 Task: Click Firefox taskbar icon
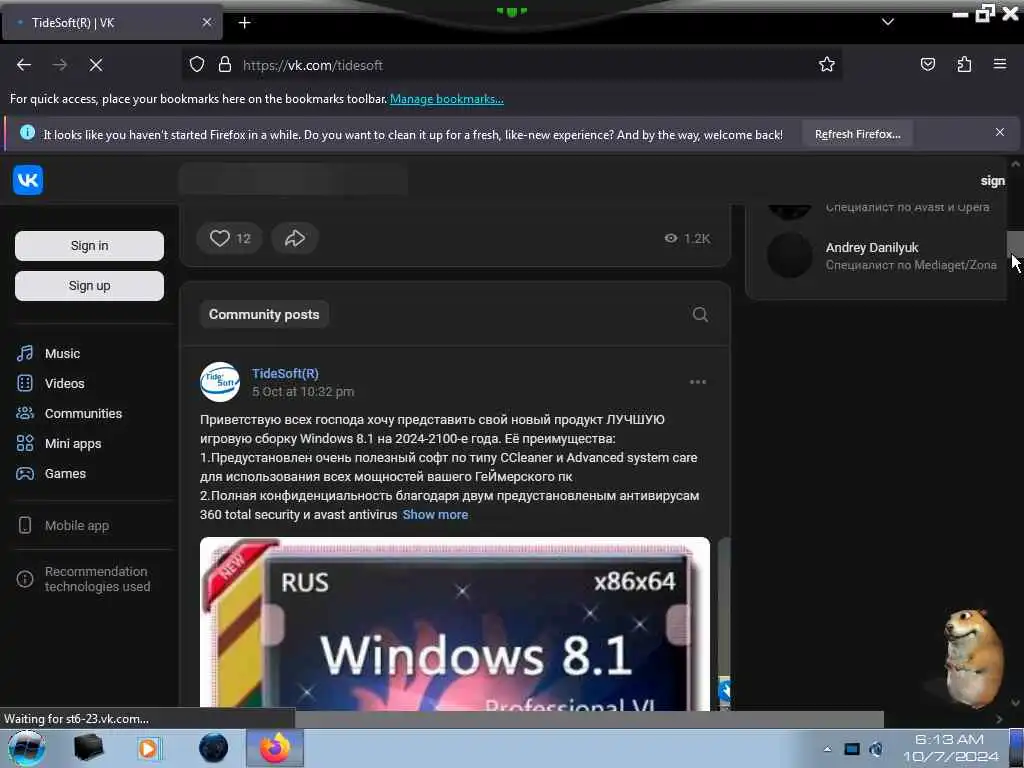pyautogui.click(x=275, y=748)
